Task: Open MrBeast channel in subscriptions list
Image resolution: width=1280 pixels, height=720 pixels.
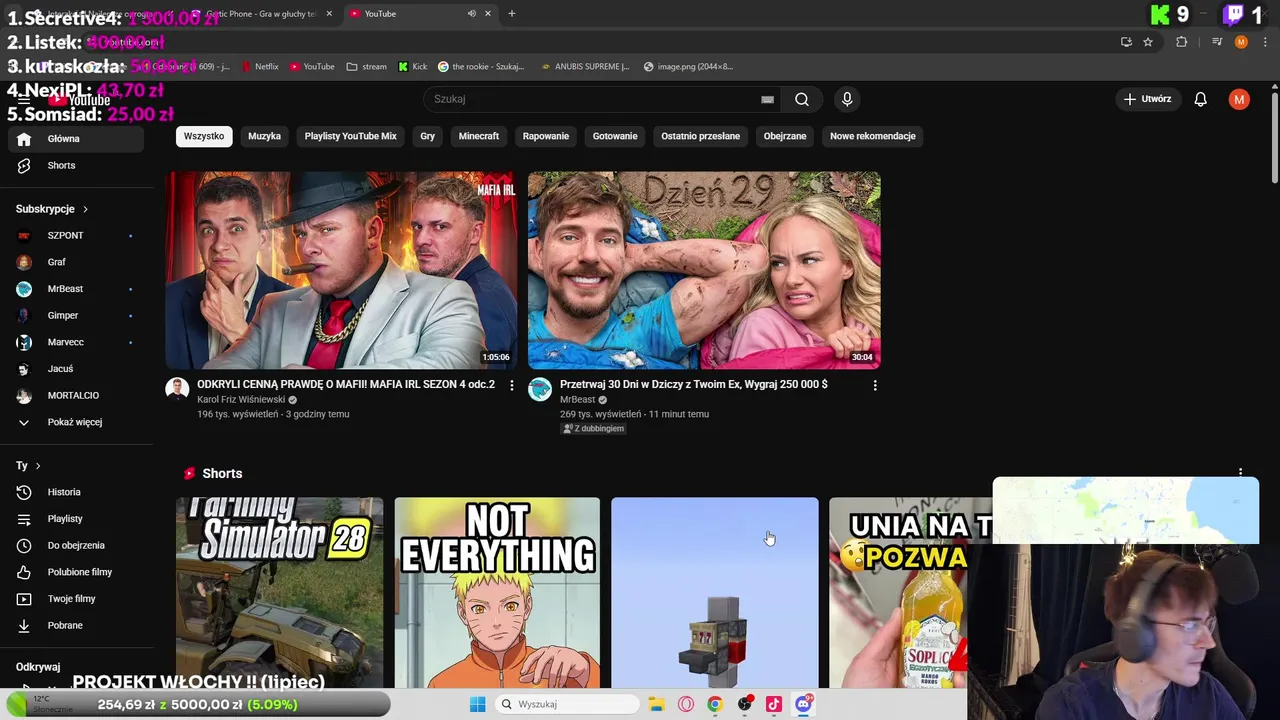Action: point(76,289)
